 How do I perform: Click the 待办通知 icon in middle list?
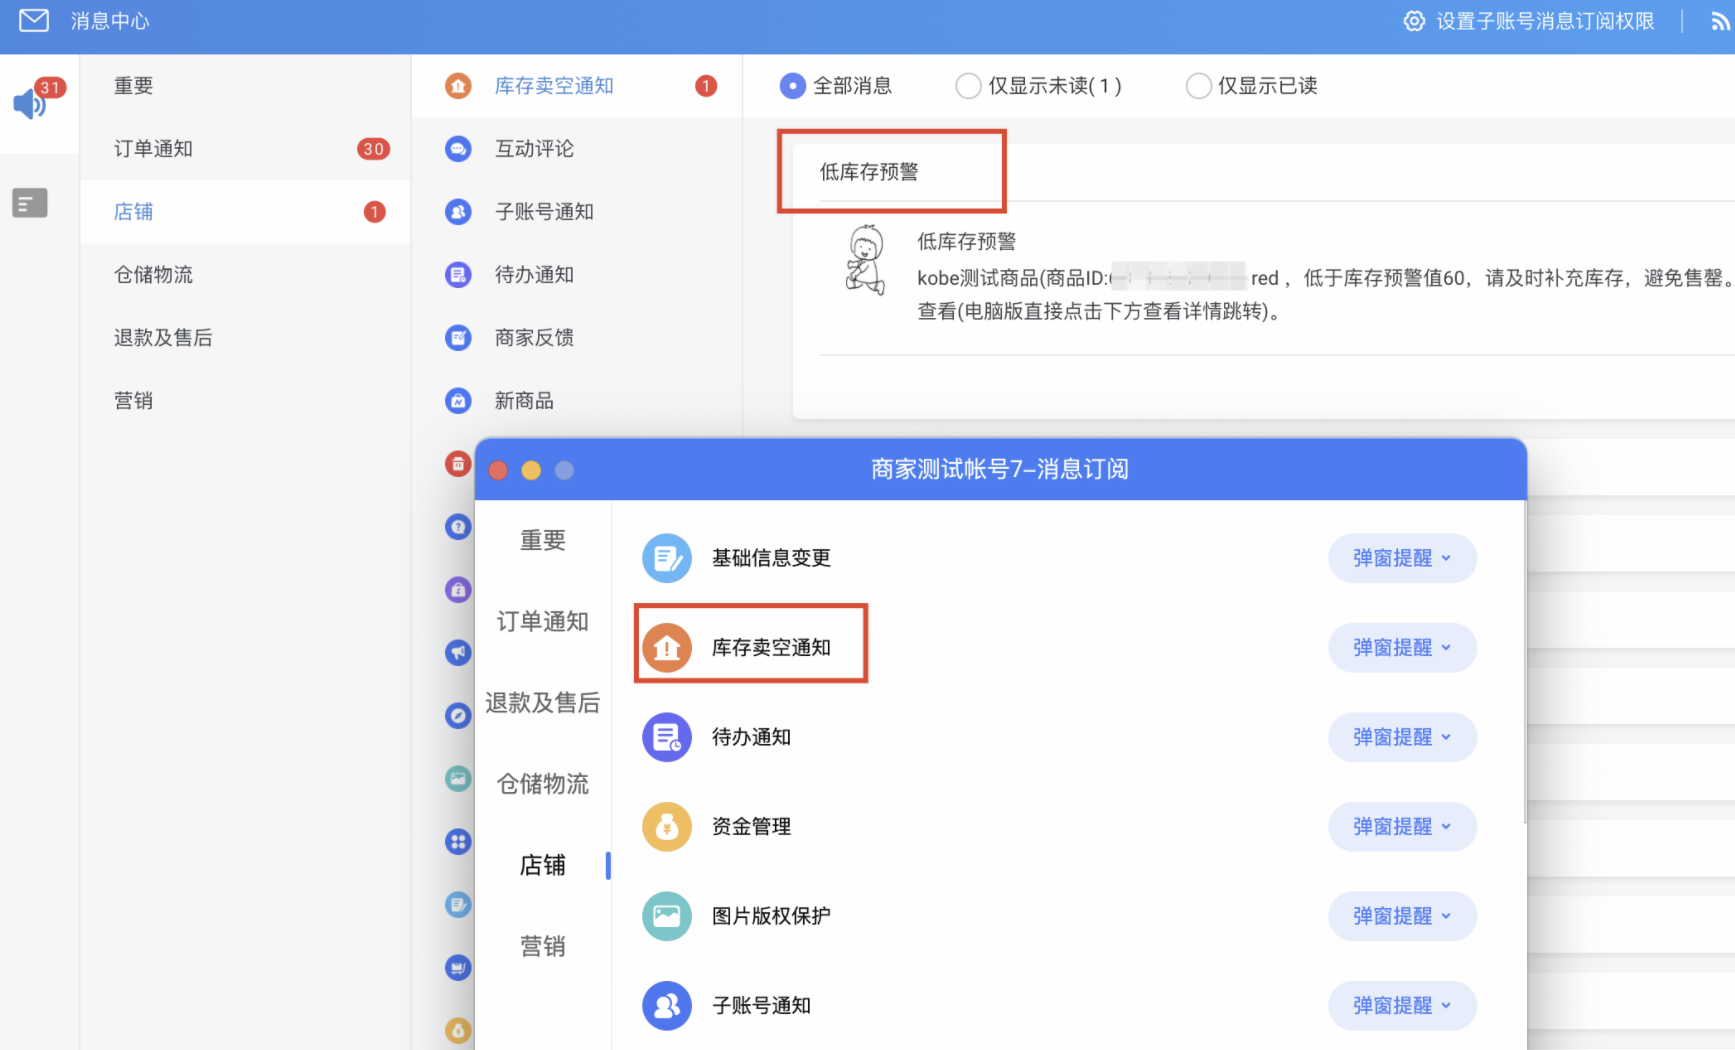coord(458,275)
